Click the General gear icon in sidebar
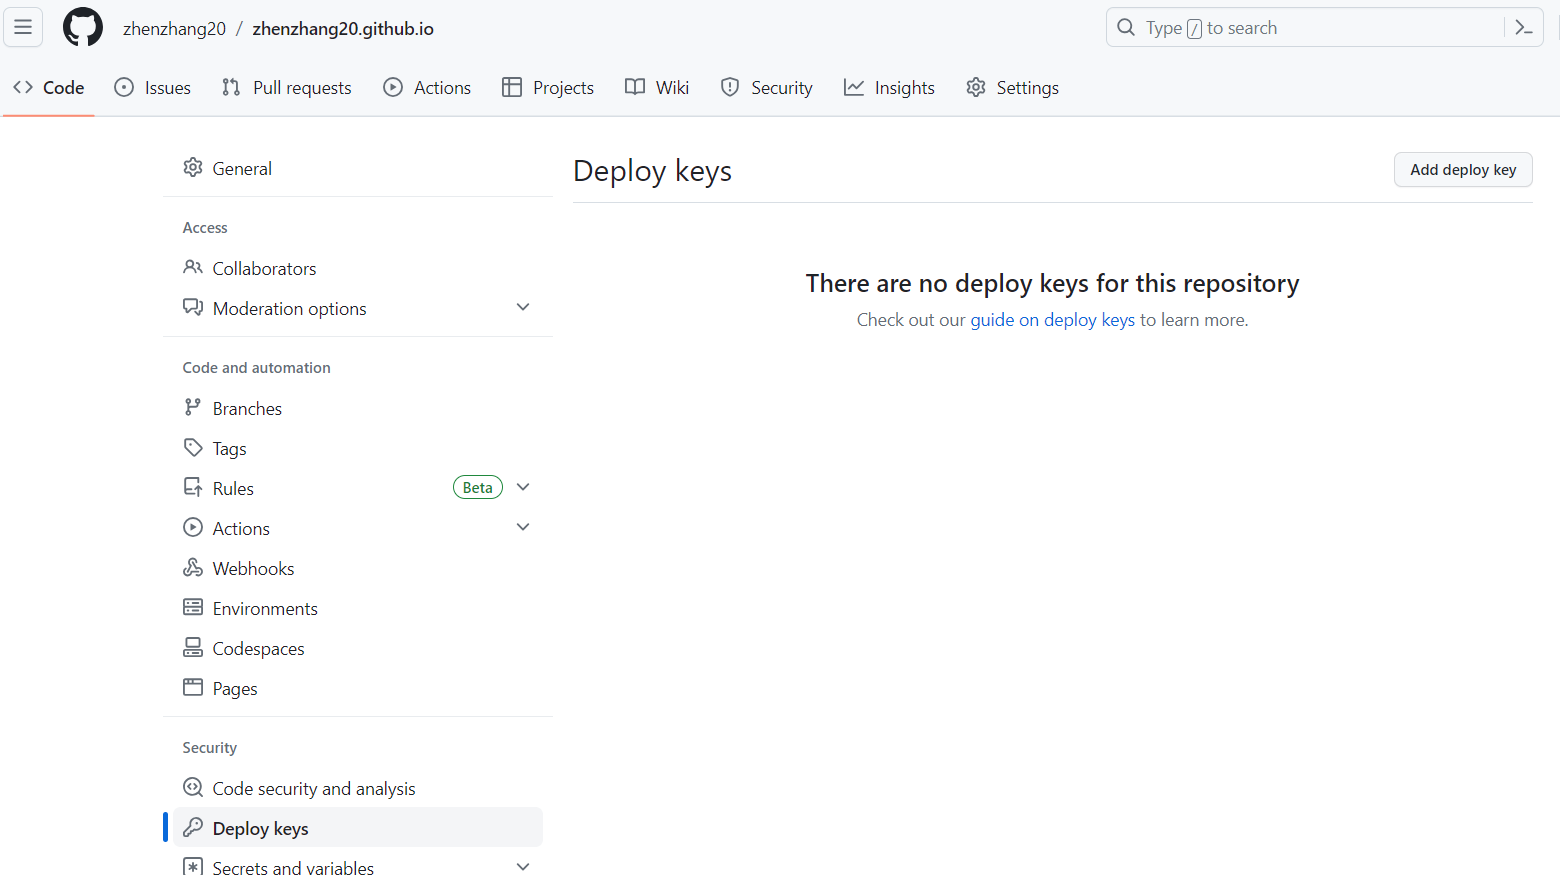 coord(193,168)
